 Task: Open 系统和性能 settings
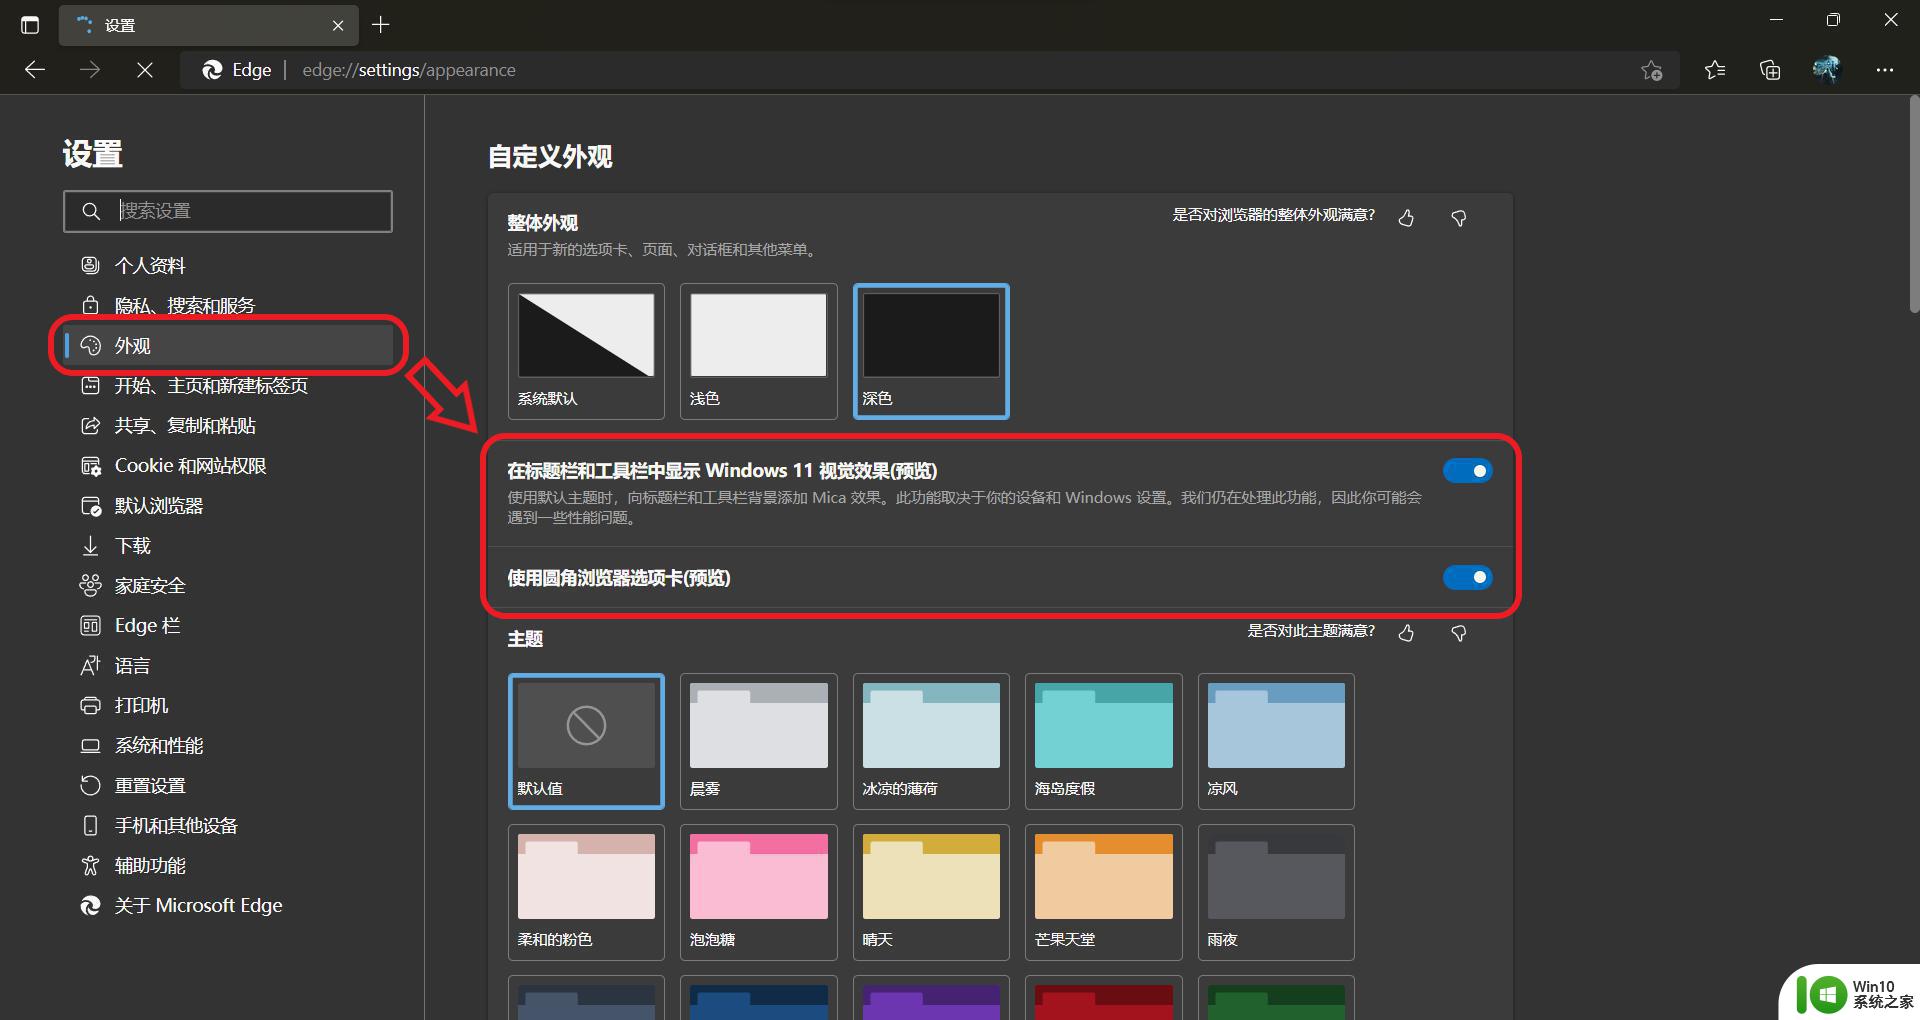coord(228,745)
